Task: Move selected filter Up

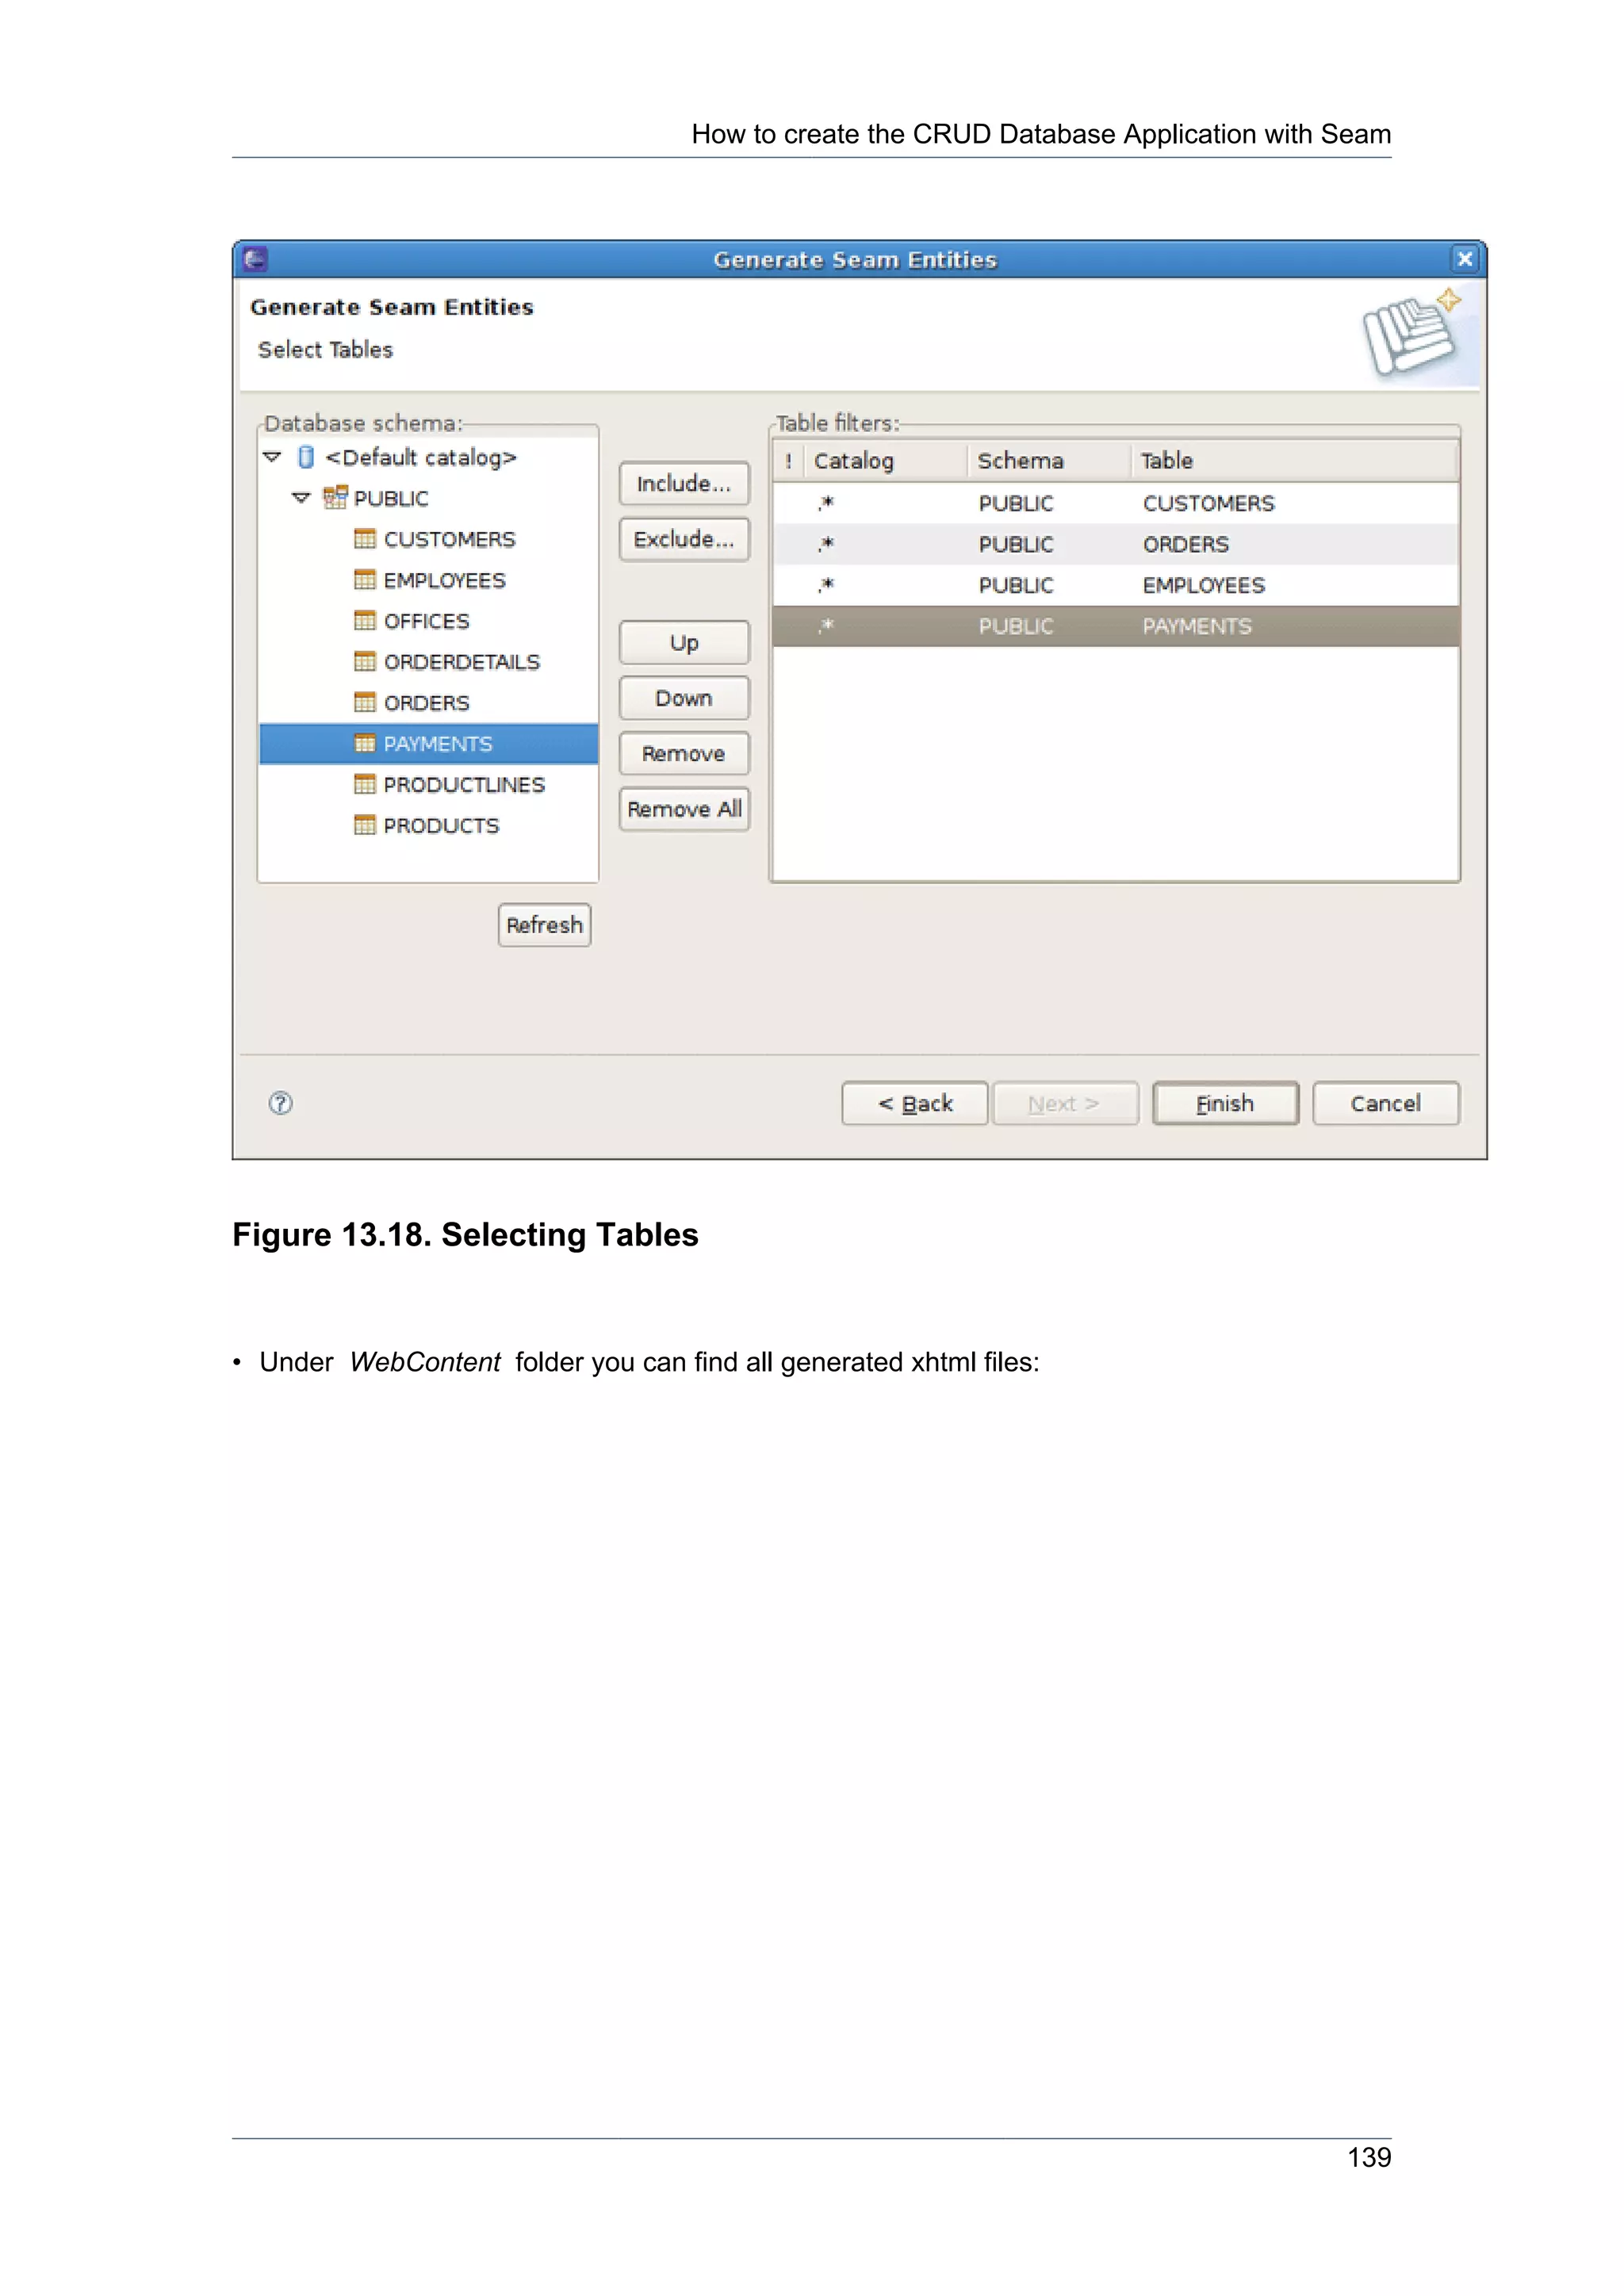Action: click(684, 643)
